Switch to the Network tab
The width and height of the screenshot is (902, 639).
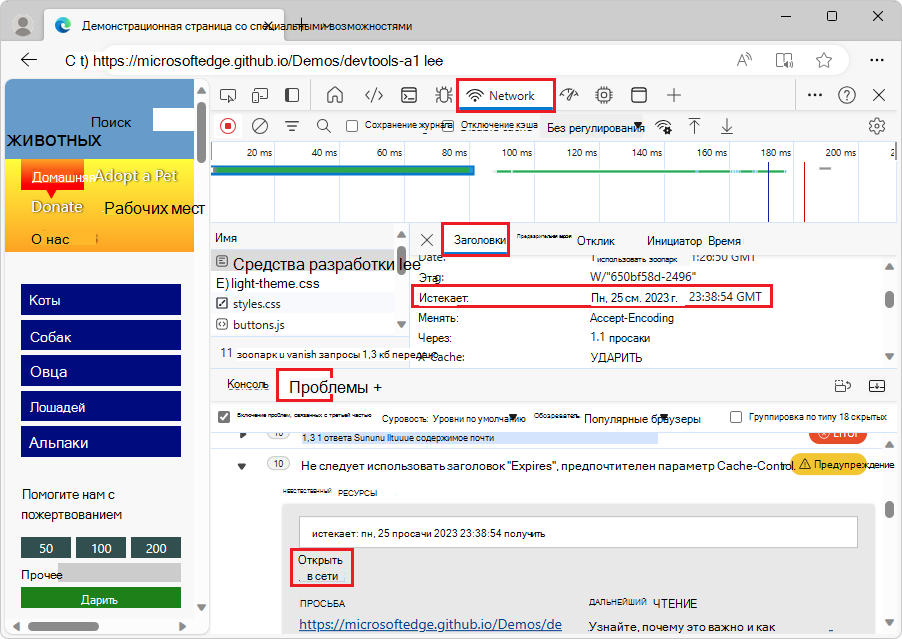[506, 95]
